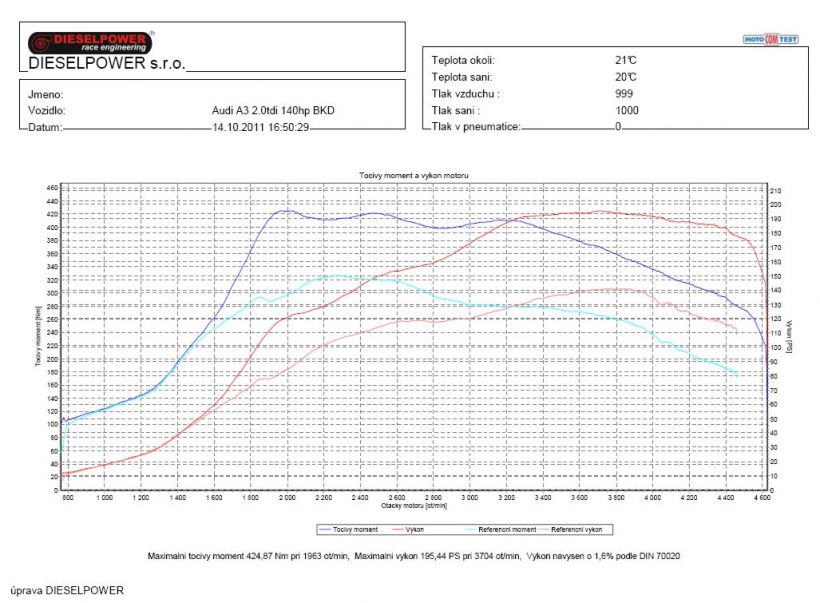Click the úprava DIESELPOWER footer text
Image resolution: width=820 pixels, height=603 pixels.
click(x=67, y=590)
